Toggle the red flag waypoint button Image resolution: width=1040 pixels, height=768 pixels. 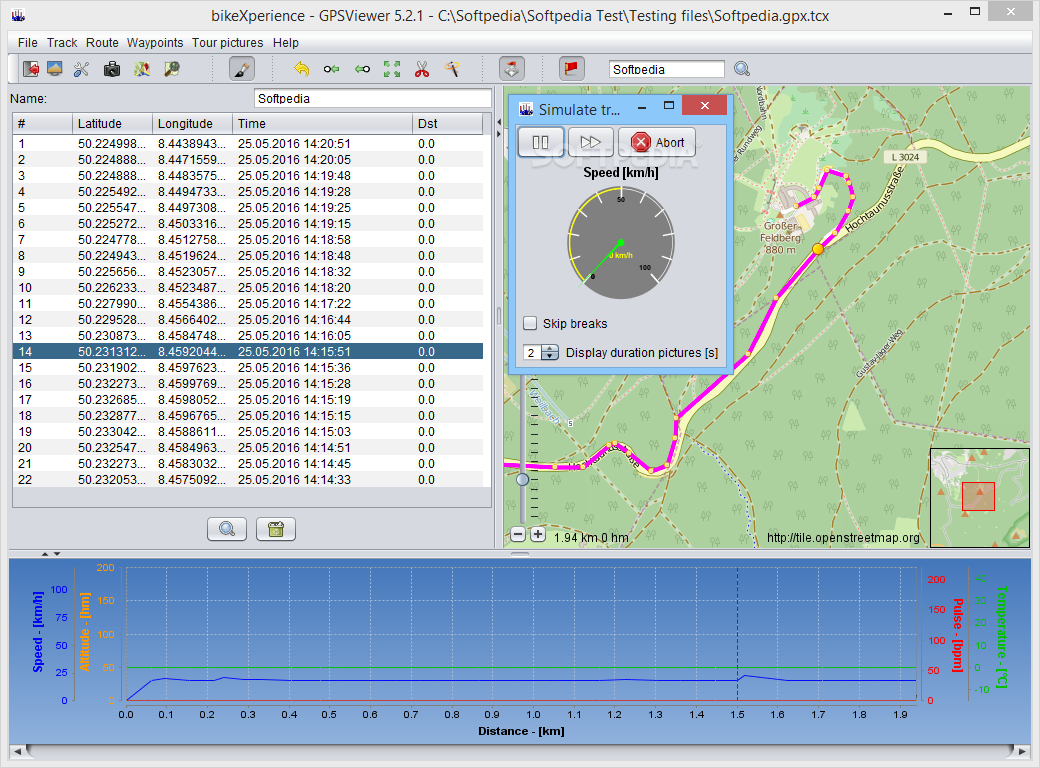tap(571, 69)
